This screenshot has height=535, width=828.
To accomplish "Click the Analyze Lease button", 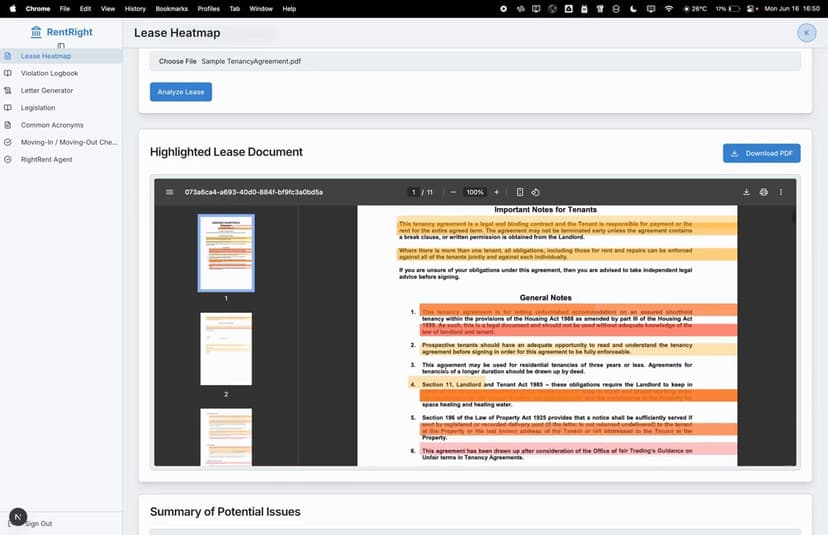I will pyautogui.click(x=181, y=92).
